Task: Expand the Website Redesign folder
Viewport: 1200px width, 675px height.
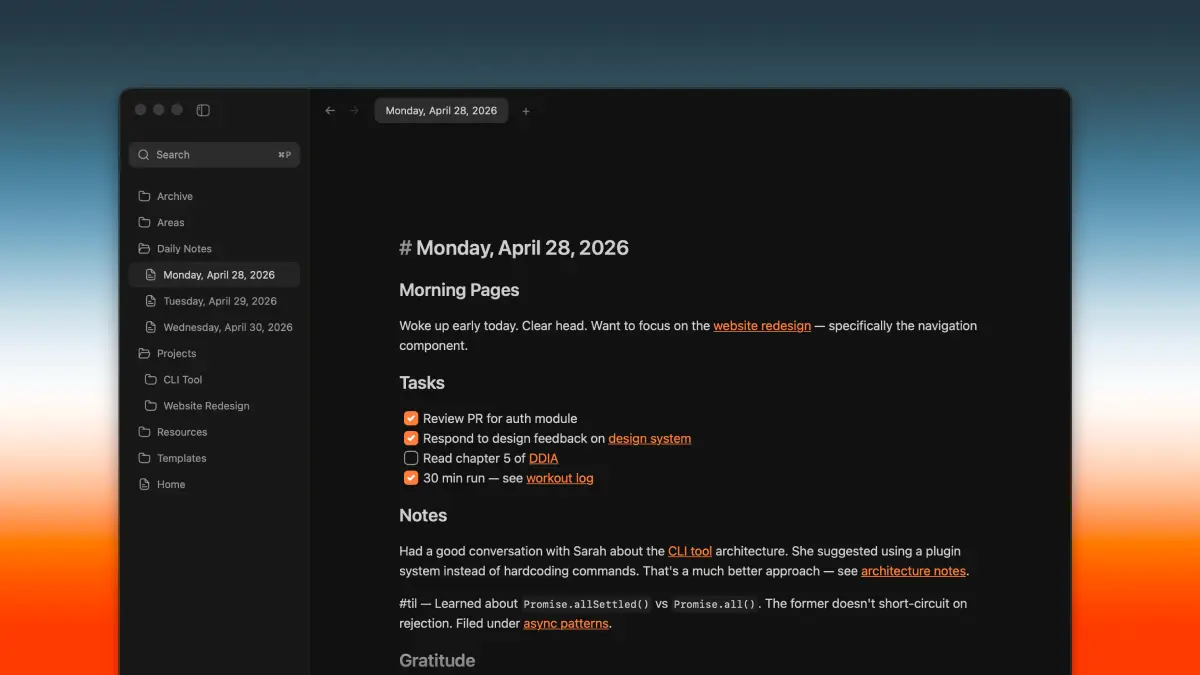Action: point(214,406)
